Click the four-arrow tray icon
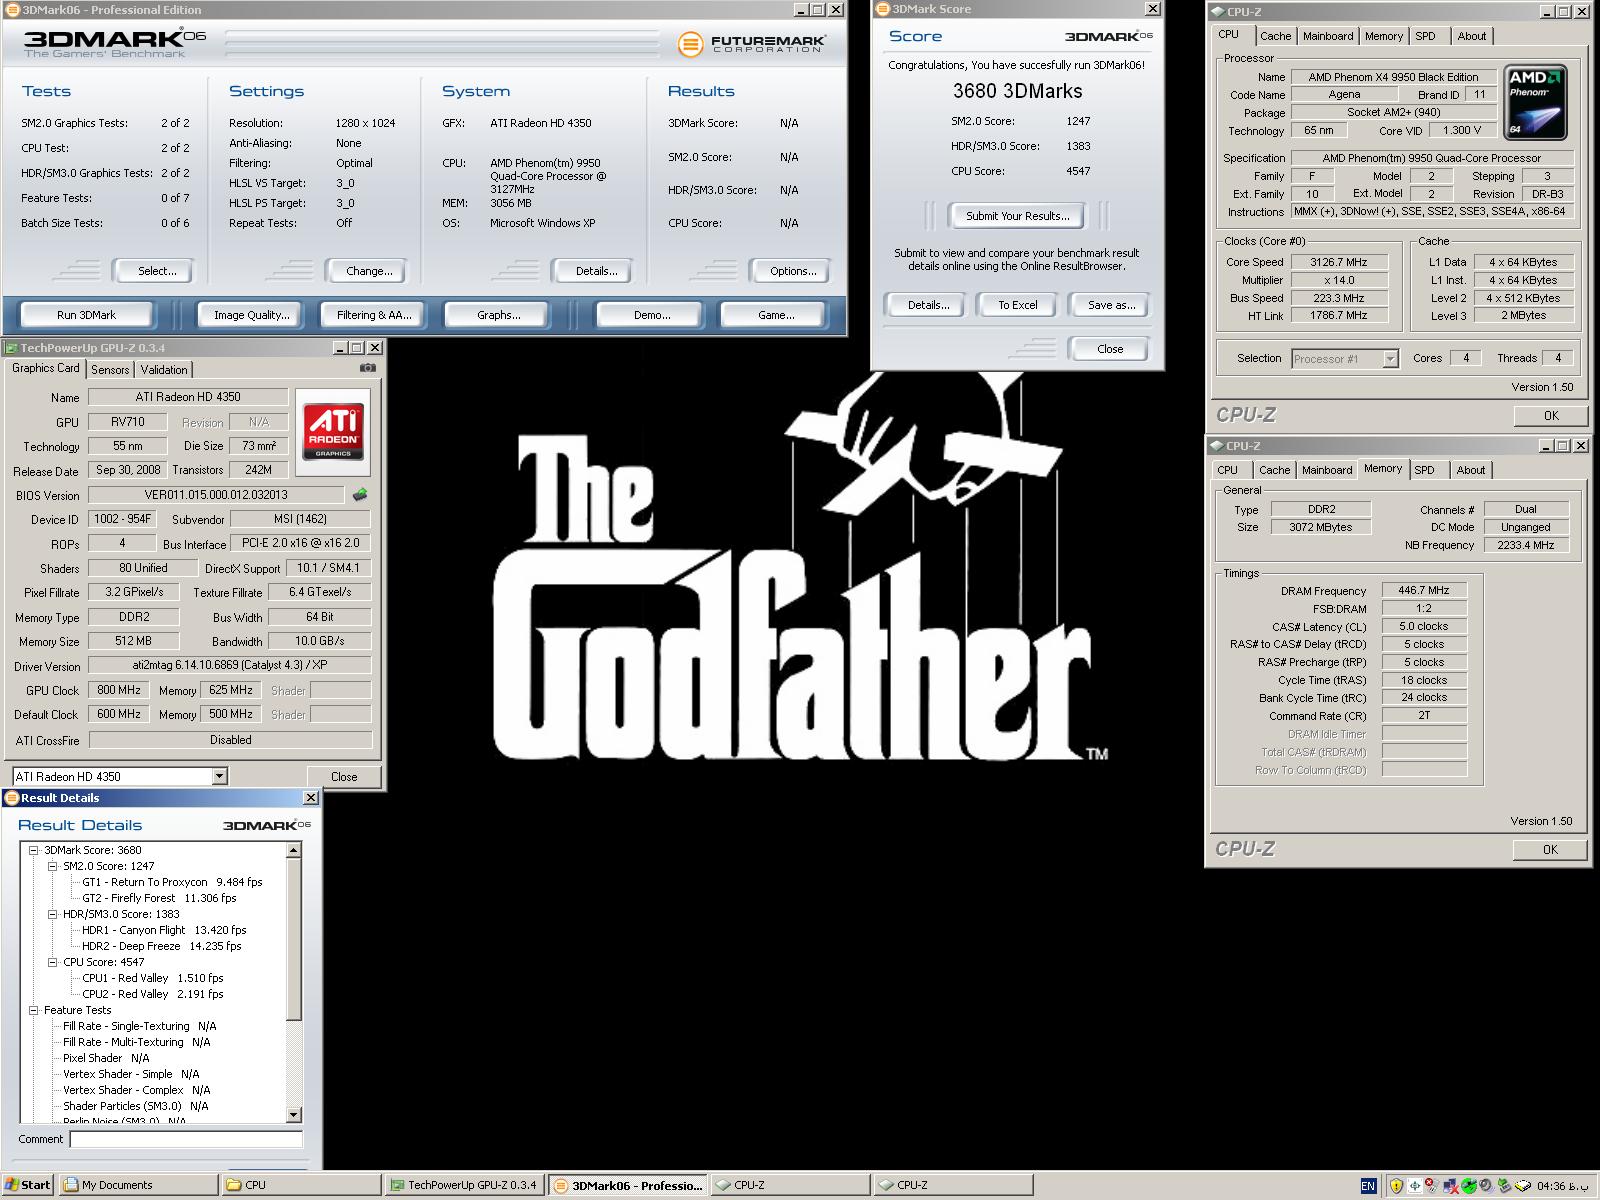Image resolution: width=1600 pixels, height=1200 pixels. pyautogui.click(x=1415, y=1186)
